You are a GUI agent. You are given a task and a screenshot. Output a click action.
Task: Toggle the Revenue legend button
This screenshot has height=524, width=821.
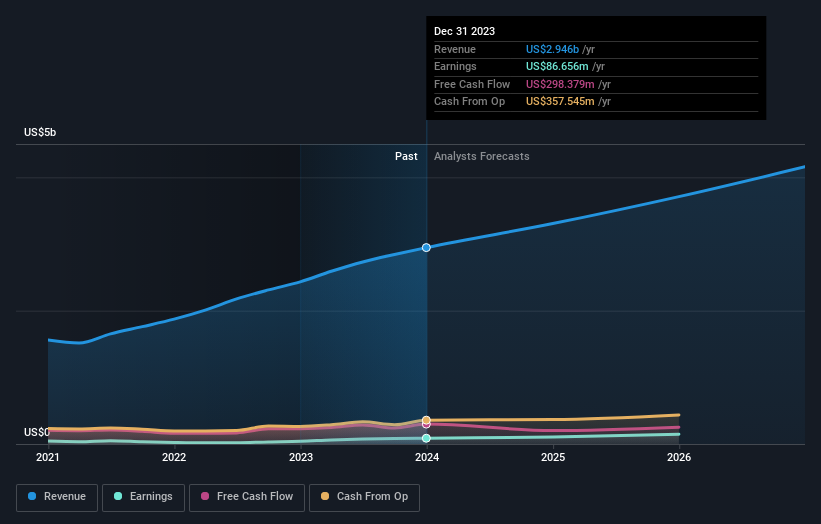pyautogui.click(x=57, y=497)
